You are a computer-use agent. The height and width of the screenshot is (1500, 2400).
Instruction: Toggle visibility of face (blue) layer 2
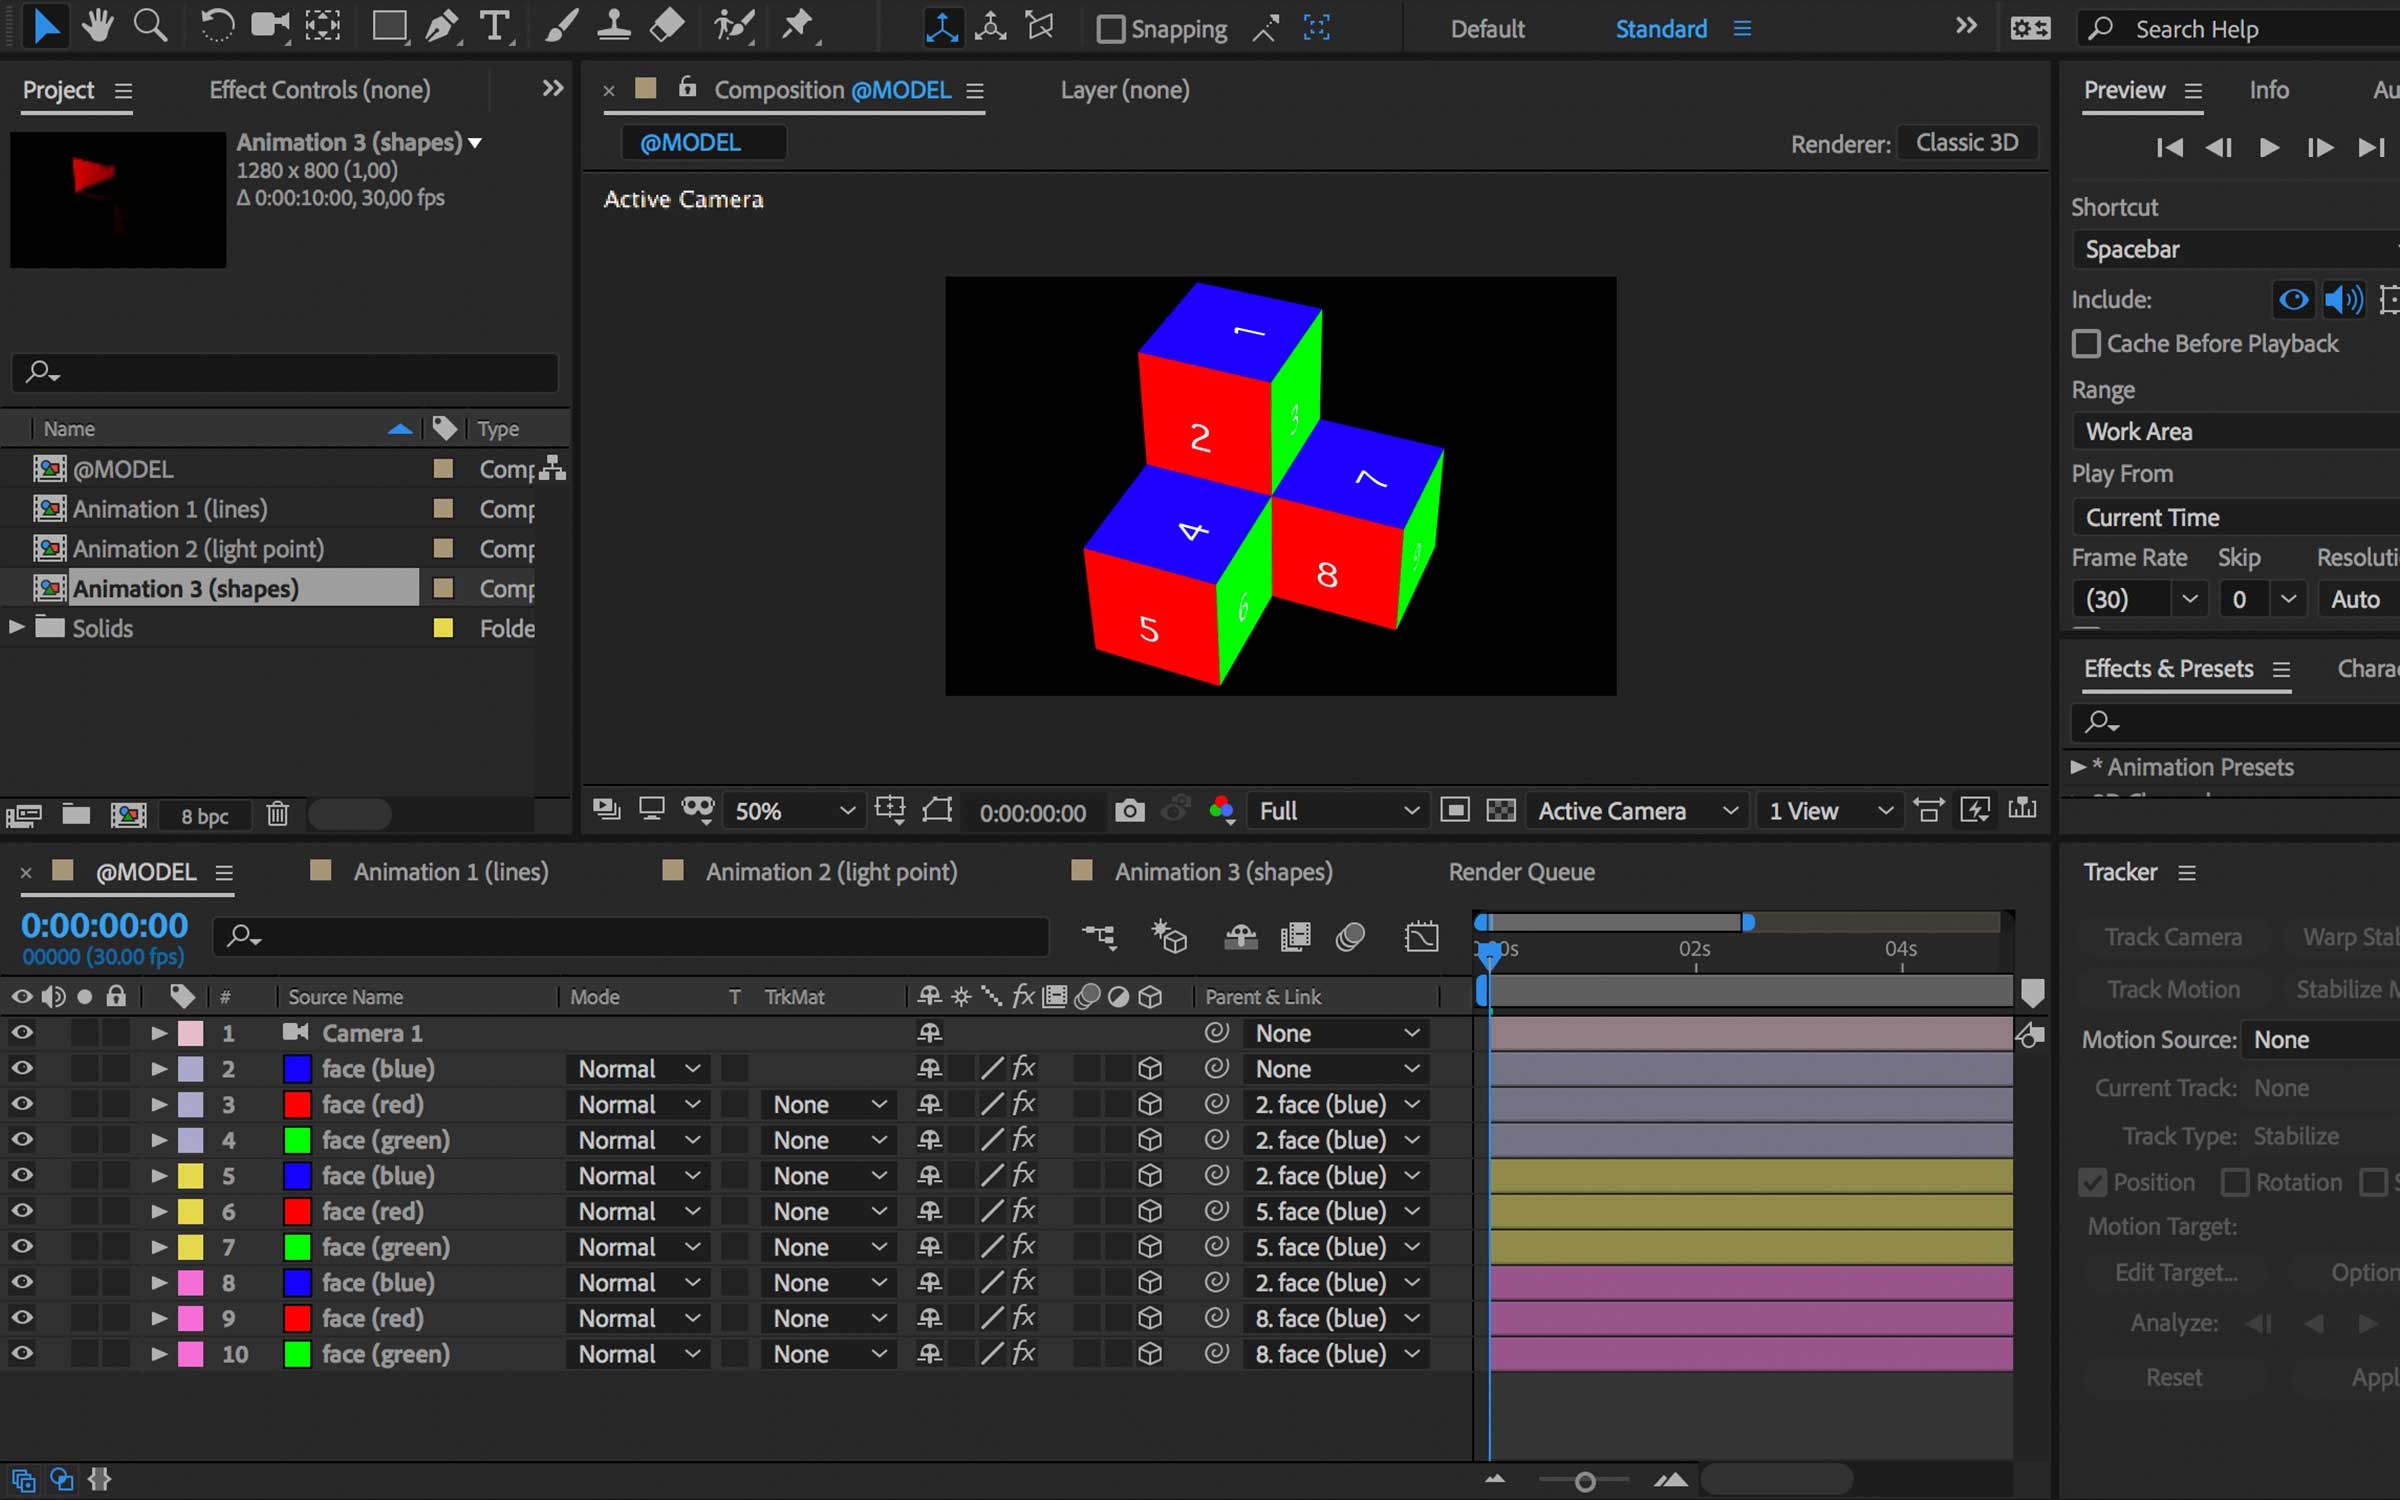tap(22, 1068)
